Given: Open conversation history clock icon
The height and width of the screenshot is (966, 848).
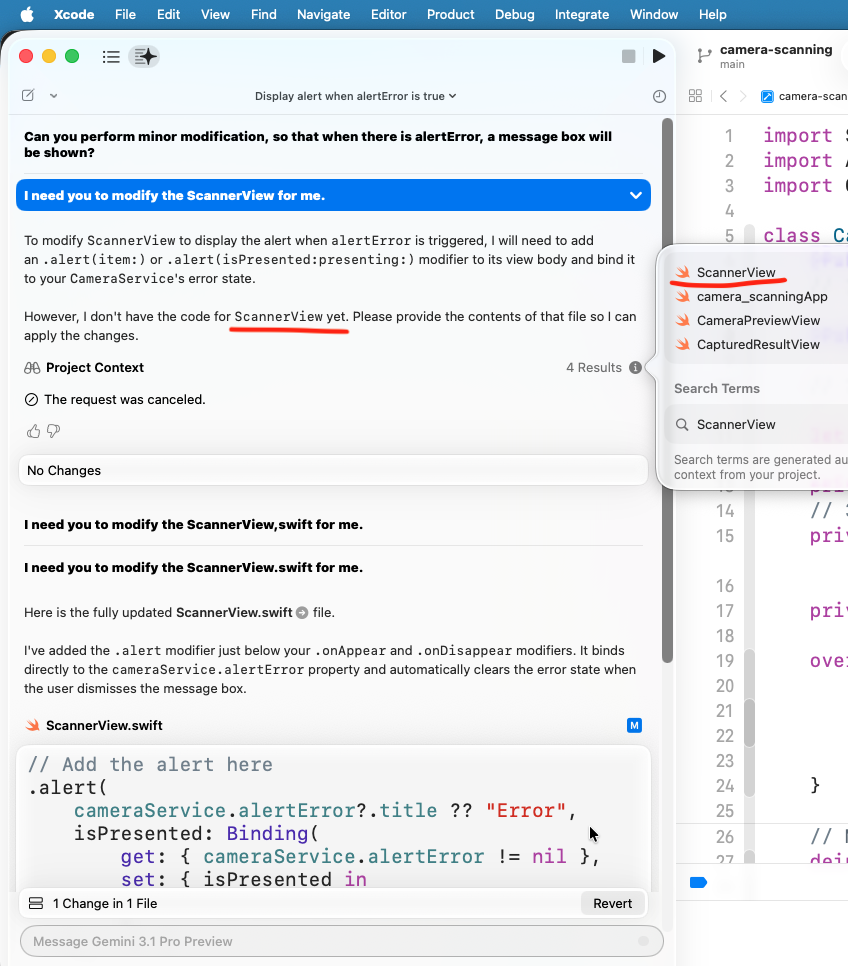Looking at the screenshot, I should [658, 96].
